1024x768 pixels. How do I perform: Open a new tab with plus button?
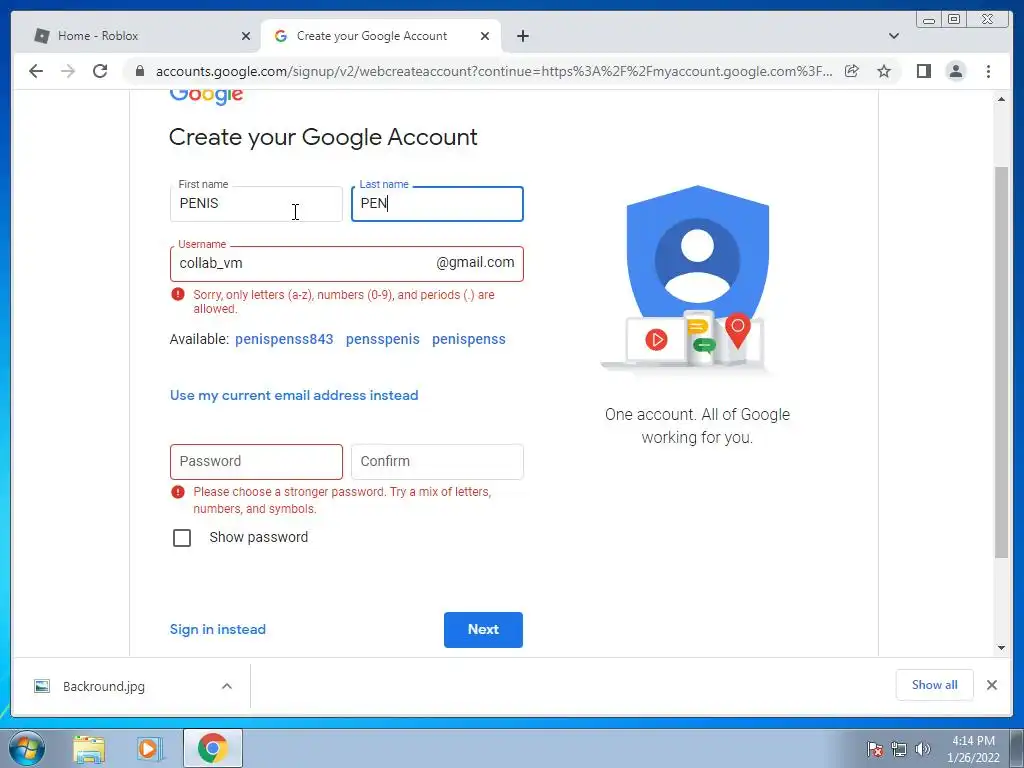click(522, 36)
